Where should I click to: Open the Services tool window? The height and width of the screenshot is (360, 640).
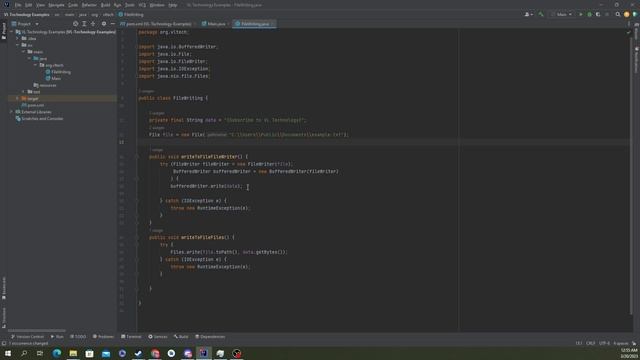[158, 337]
